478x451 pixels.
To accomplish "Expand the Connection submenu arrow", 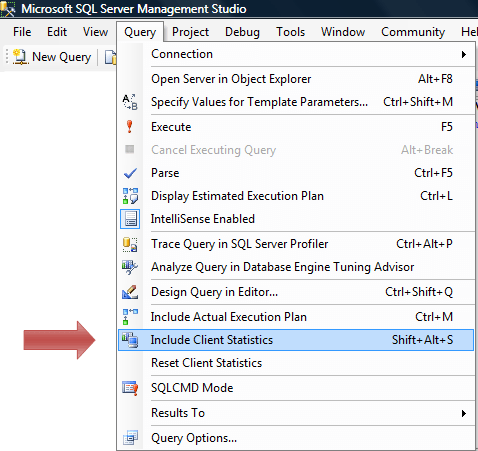I will tap(464, 54).
